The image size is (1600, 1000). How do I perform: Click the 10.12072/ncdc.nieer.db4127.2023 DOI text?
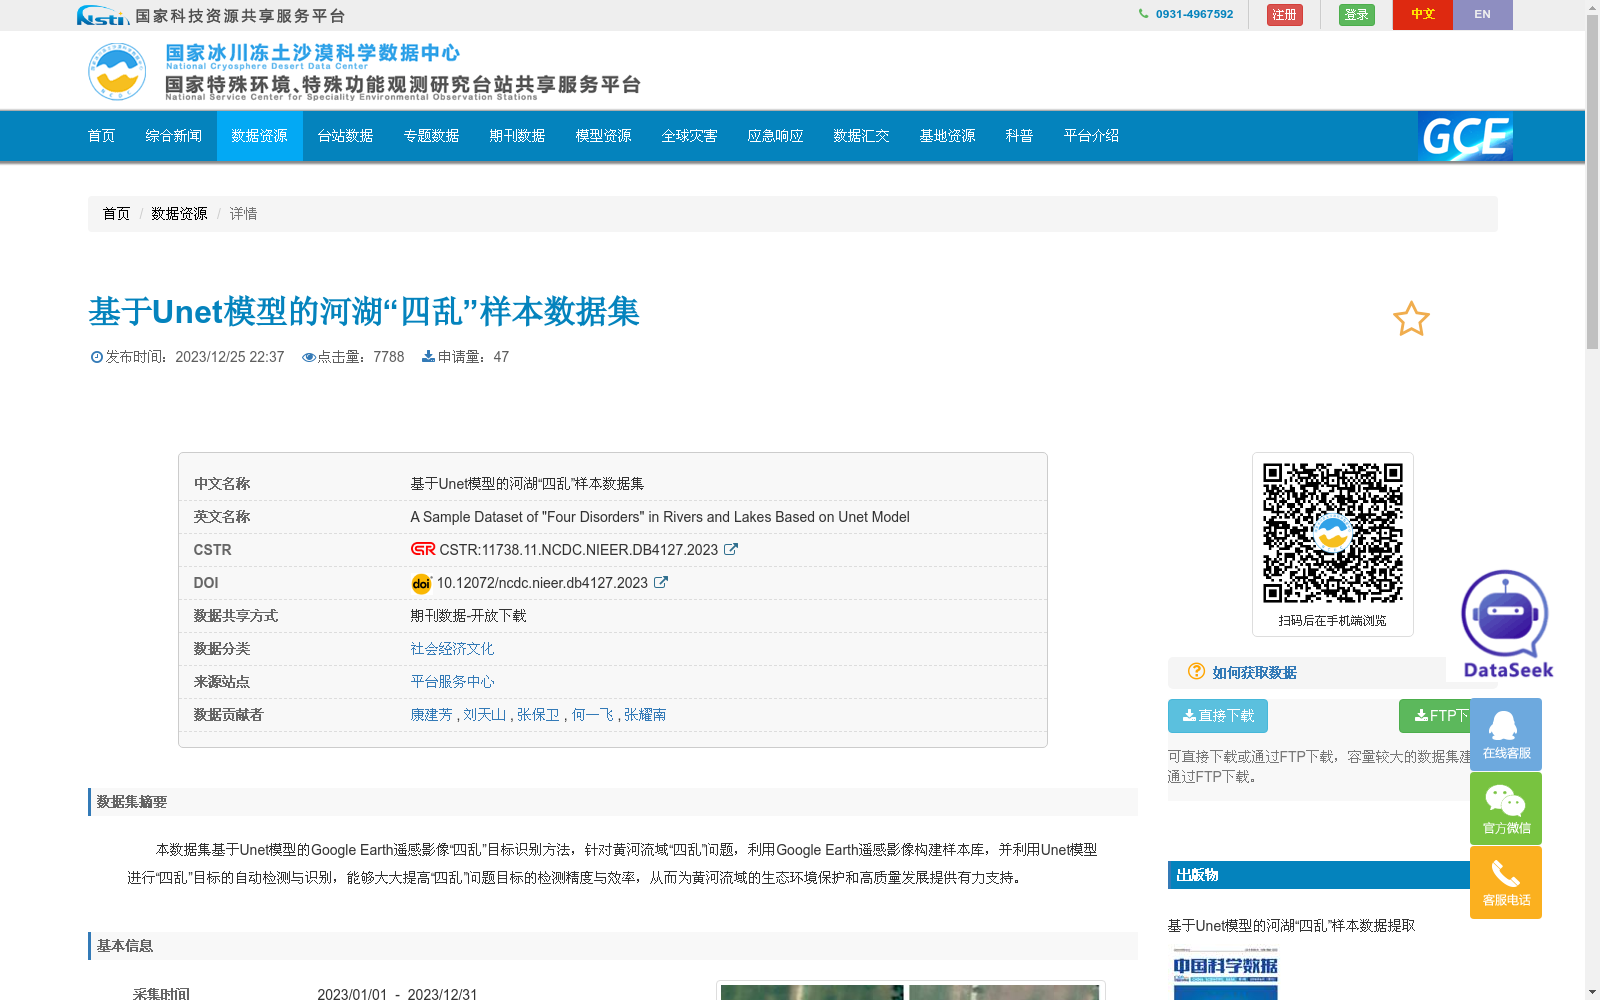[x=542, y=583]
